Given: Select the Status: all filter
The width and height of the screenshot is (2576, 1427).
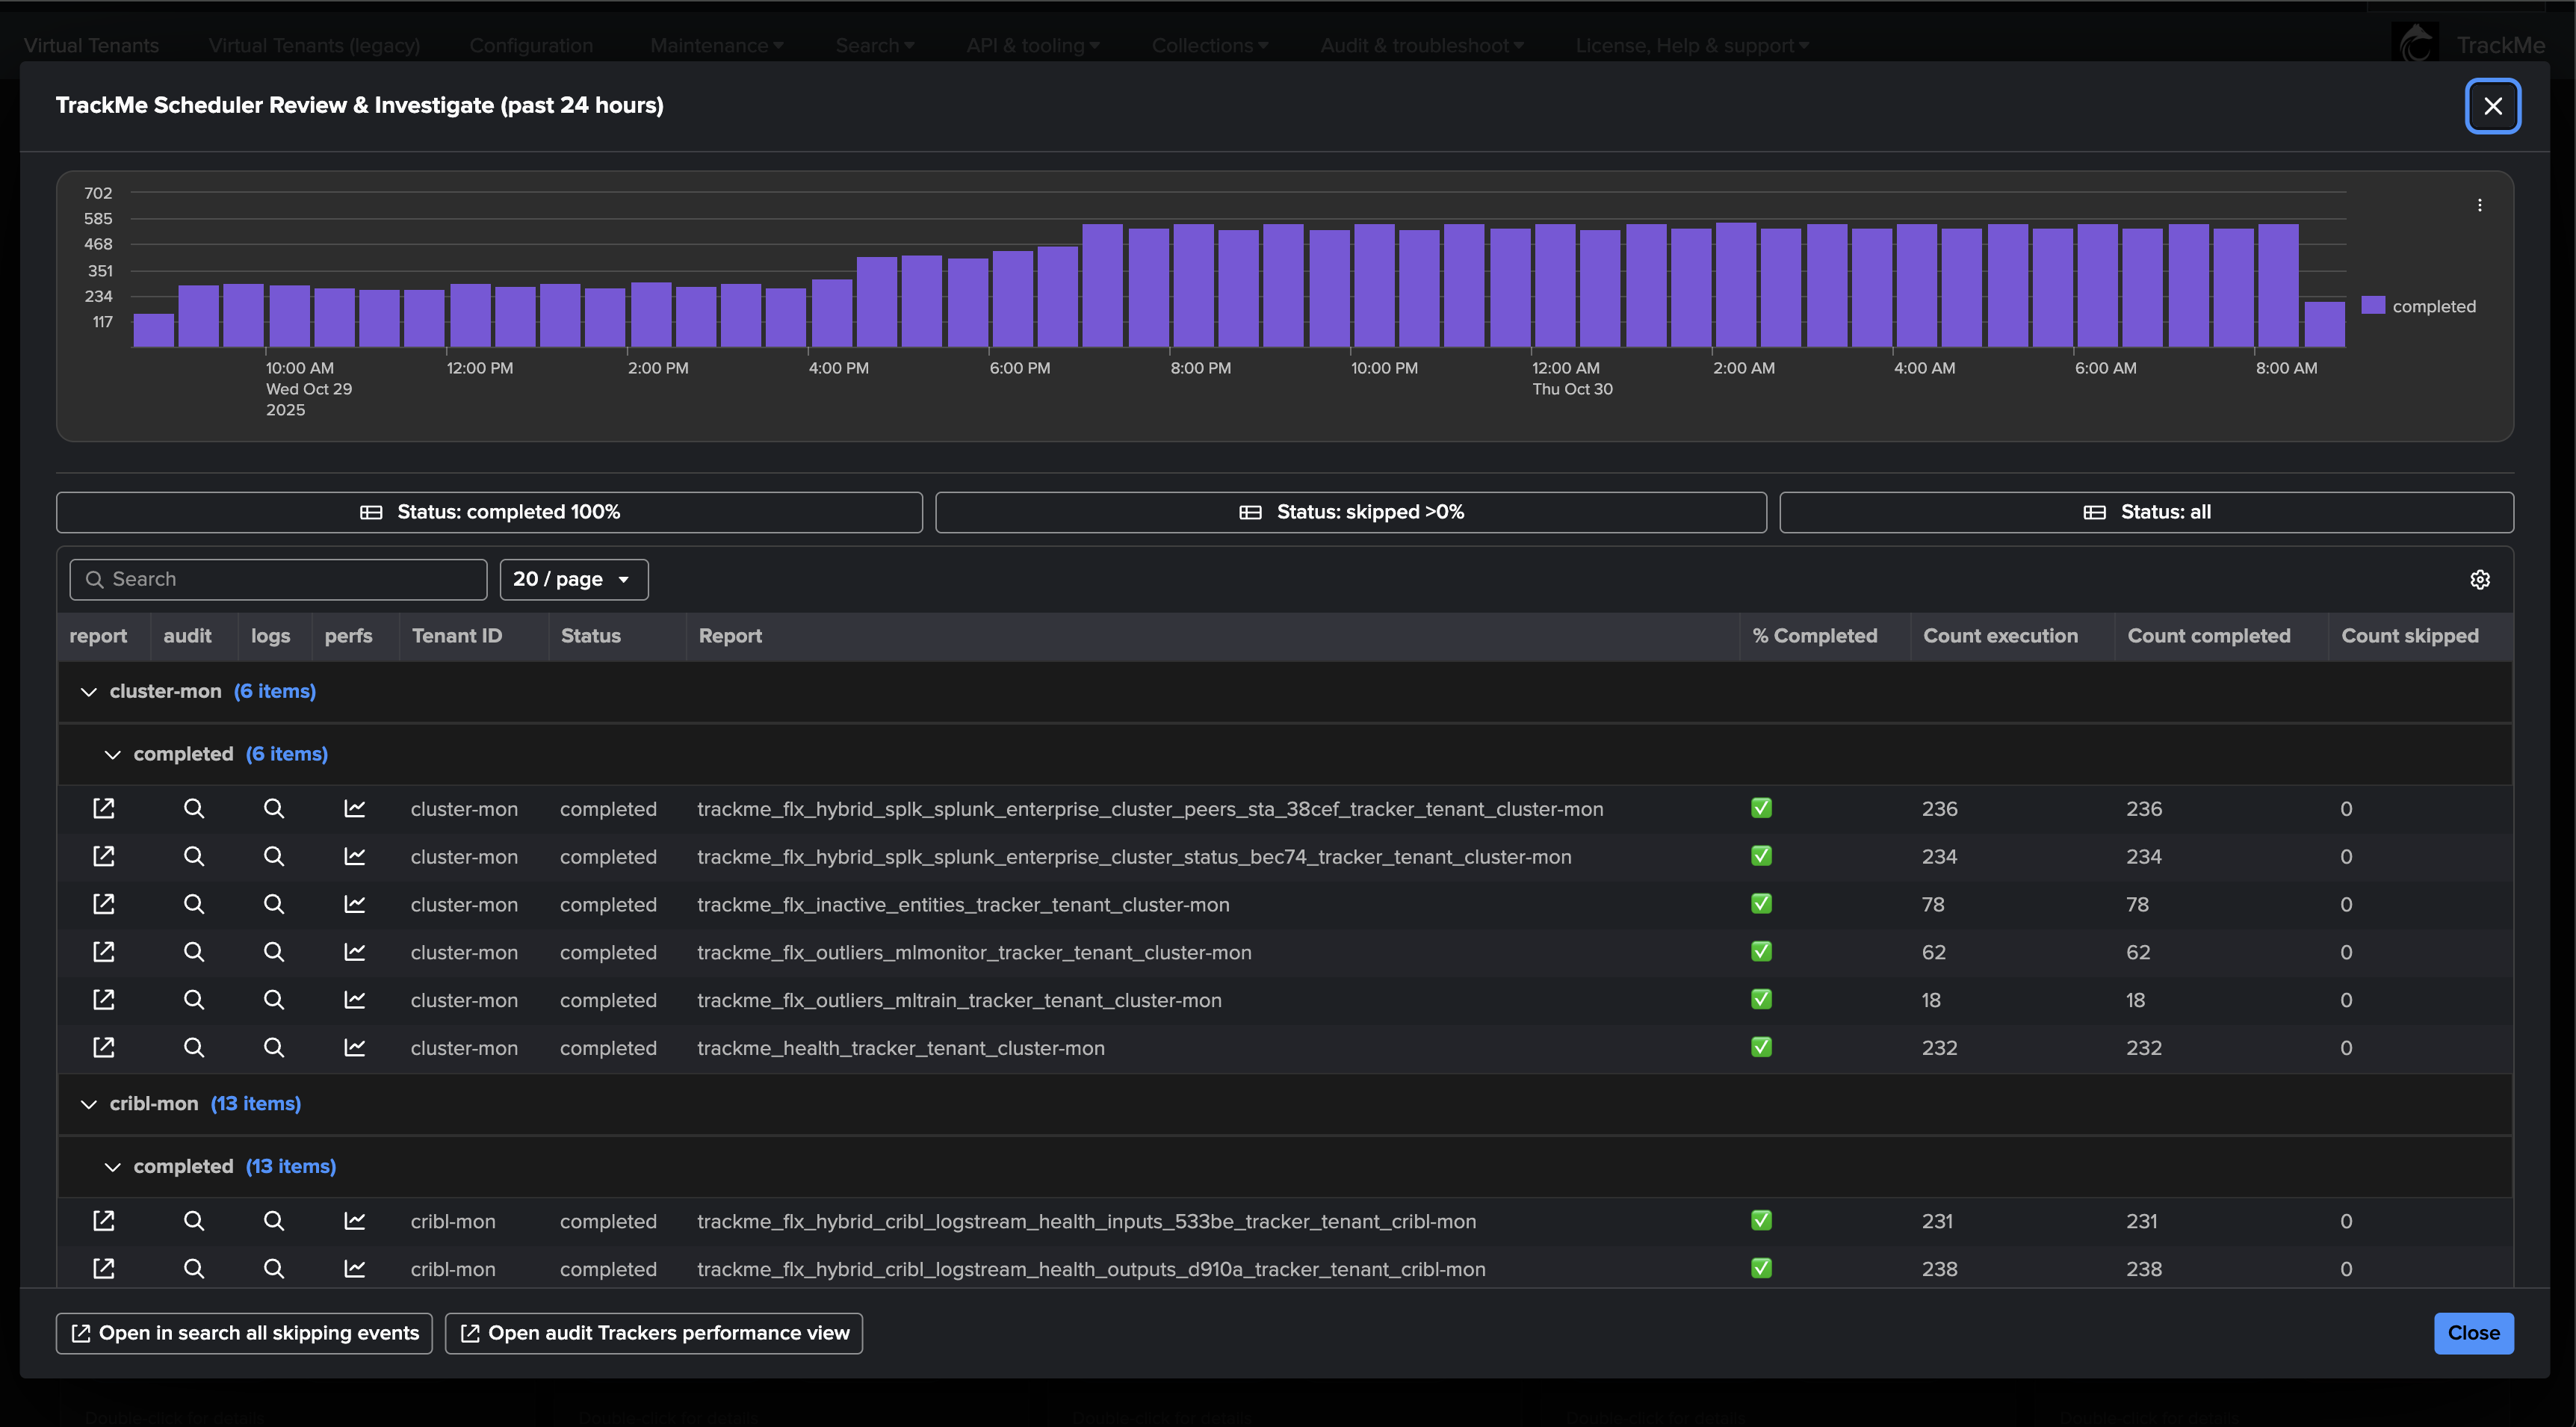Looking at the screenshot, I should point(2146,512).
